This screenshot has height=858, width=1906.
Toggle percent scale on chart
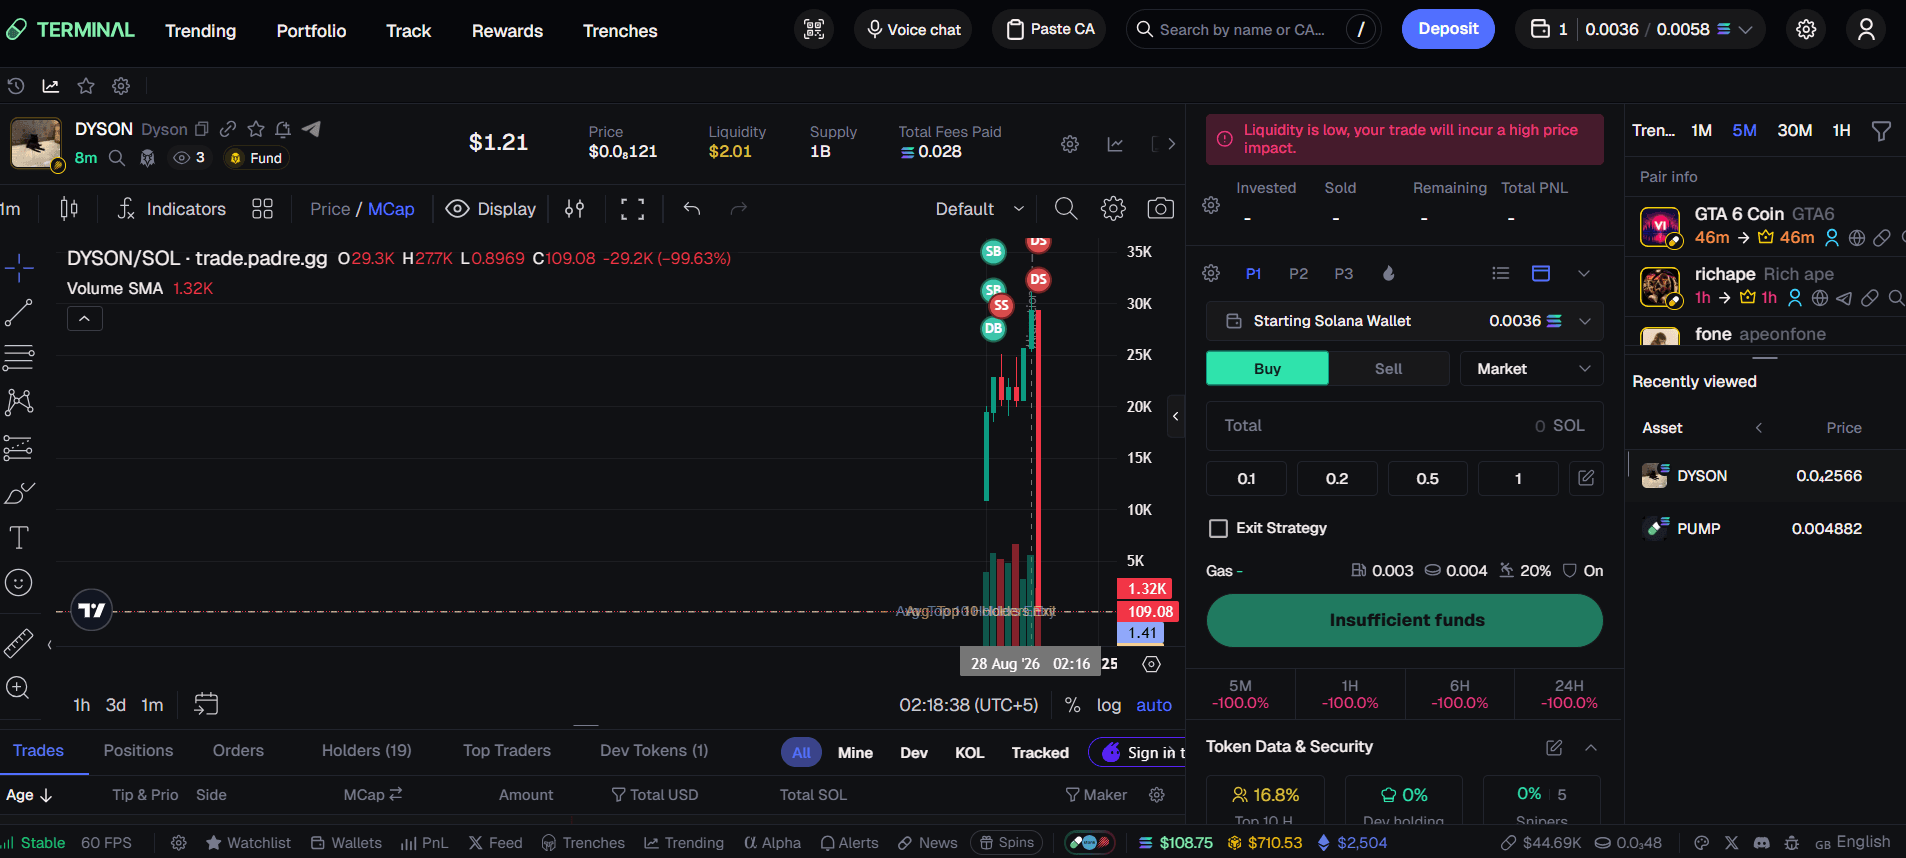click(1072, 705)
